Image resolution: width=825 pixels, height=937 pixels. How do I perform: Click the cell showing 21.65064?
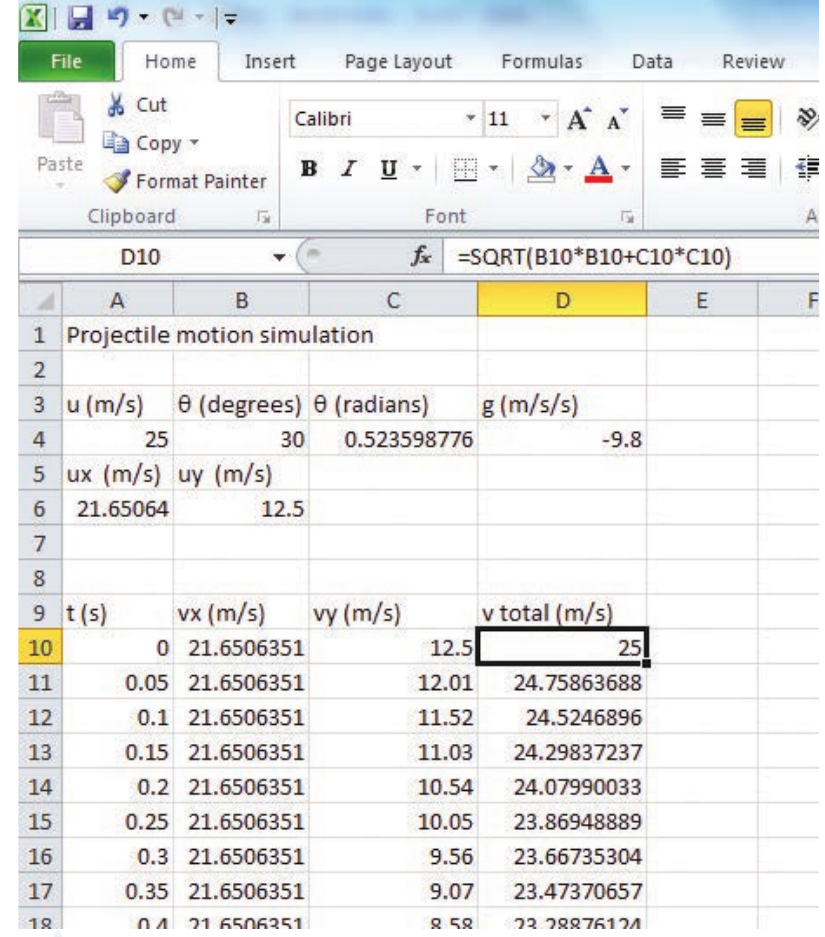[x=118, y=509]
